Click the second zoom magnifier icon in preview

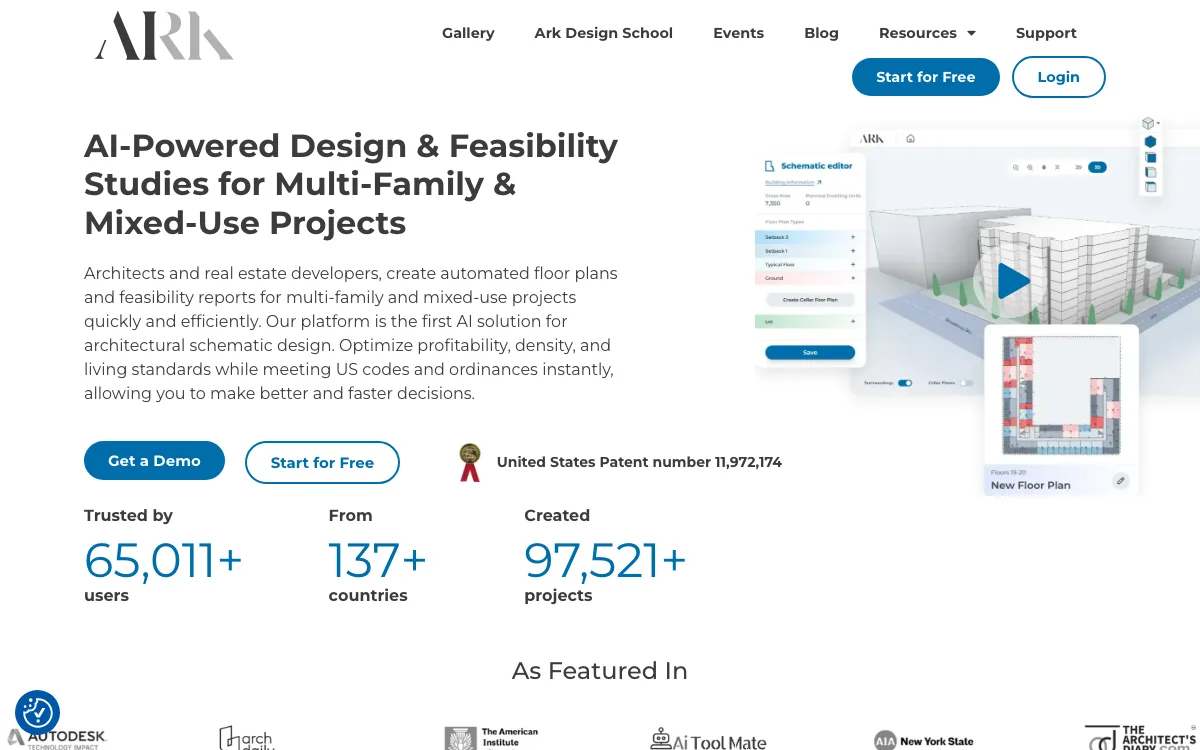coord(1030,167)
